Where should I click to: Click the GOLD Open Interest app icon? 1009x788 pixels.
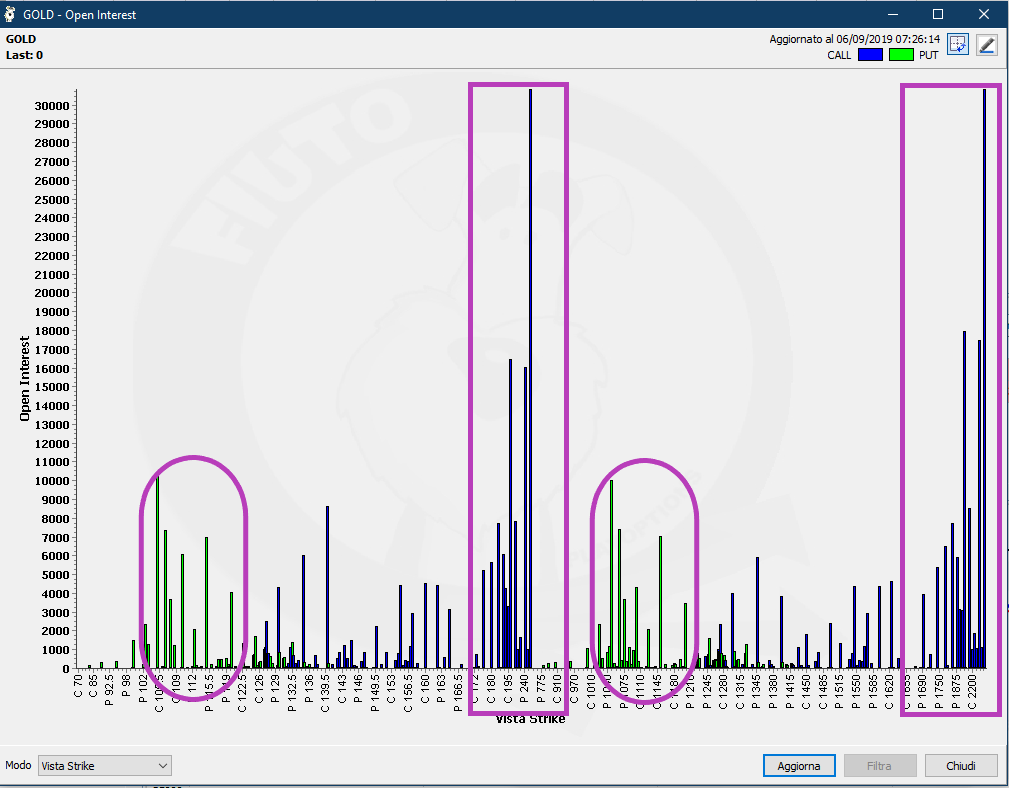[10, 14]
